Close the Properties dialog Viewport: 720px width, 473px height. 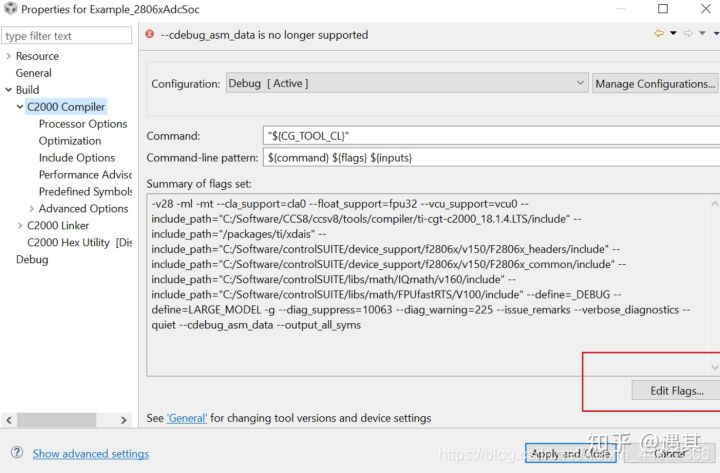coord(706,9)
